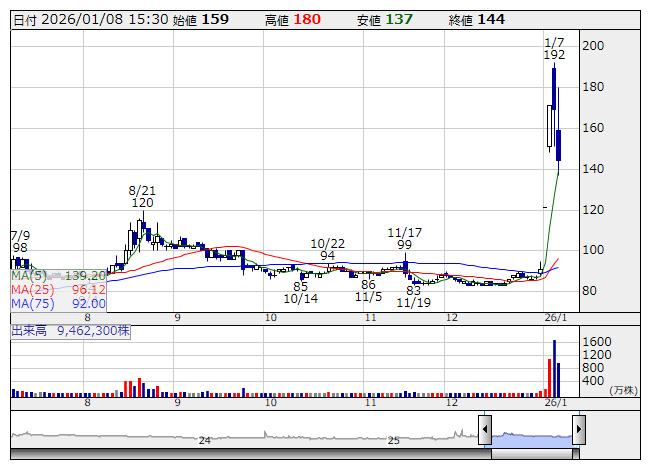Click the 11/17 high annotation of 99
653x470 pixels.
(405, 238)
